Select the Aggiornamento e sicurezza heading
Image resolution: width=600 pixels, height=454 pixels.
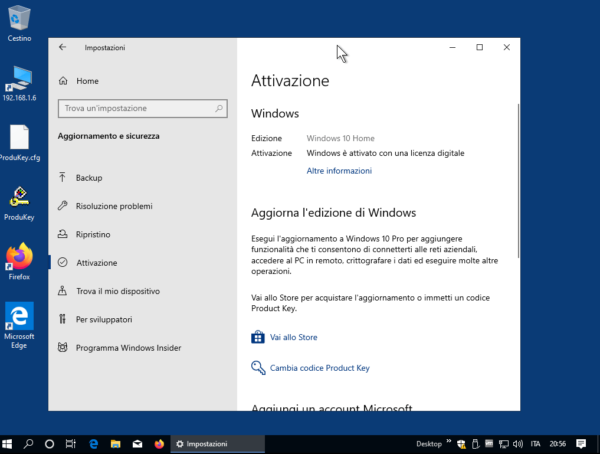click(109, 136)
